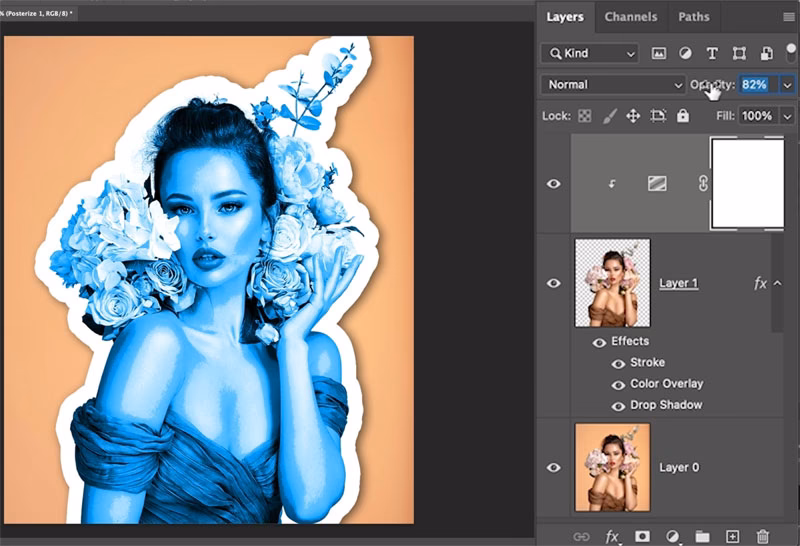
Task: Hide Layer 0 with its eye icon
Action: [x=553, y=467]
